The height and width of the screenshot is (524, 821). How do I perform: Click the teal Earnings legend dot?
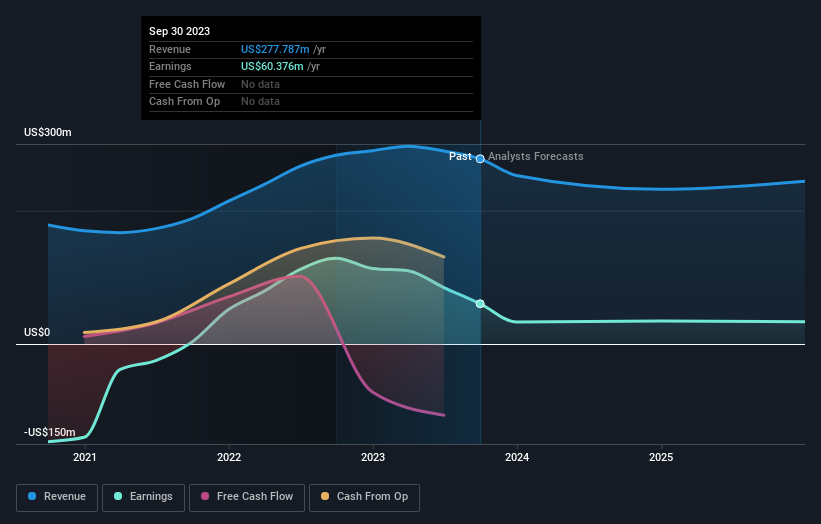point(118,496)
